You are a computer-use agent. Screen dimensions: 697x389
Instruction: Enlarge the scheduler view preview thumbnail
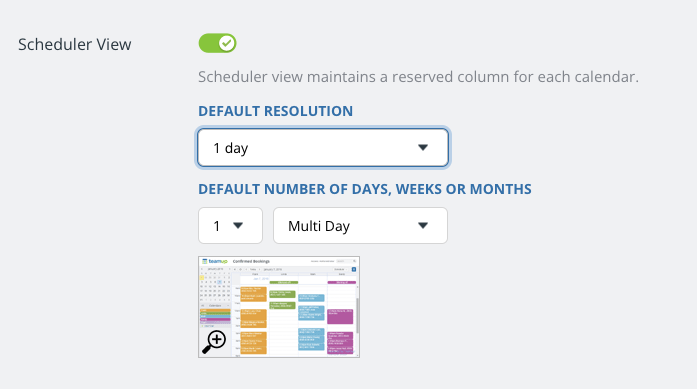[x=279, y=307]
